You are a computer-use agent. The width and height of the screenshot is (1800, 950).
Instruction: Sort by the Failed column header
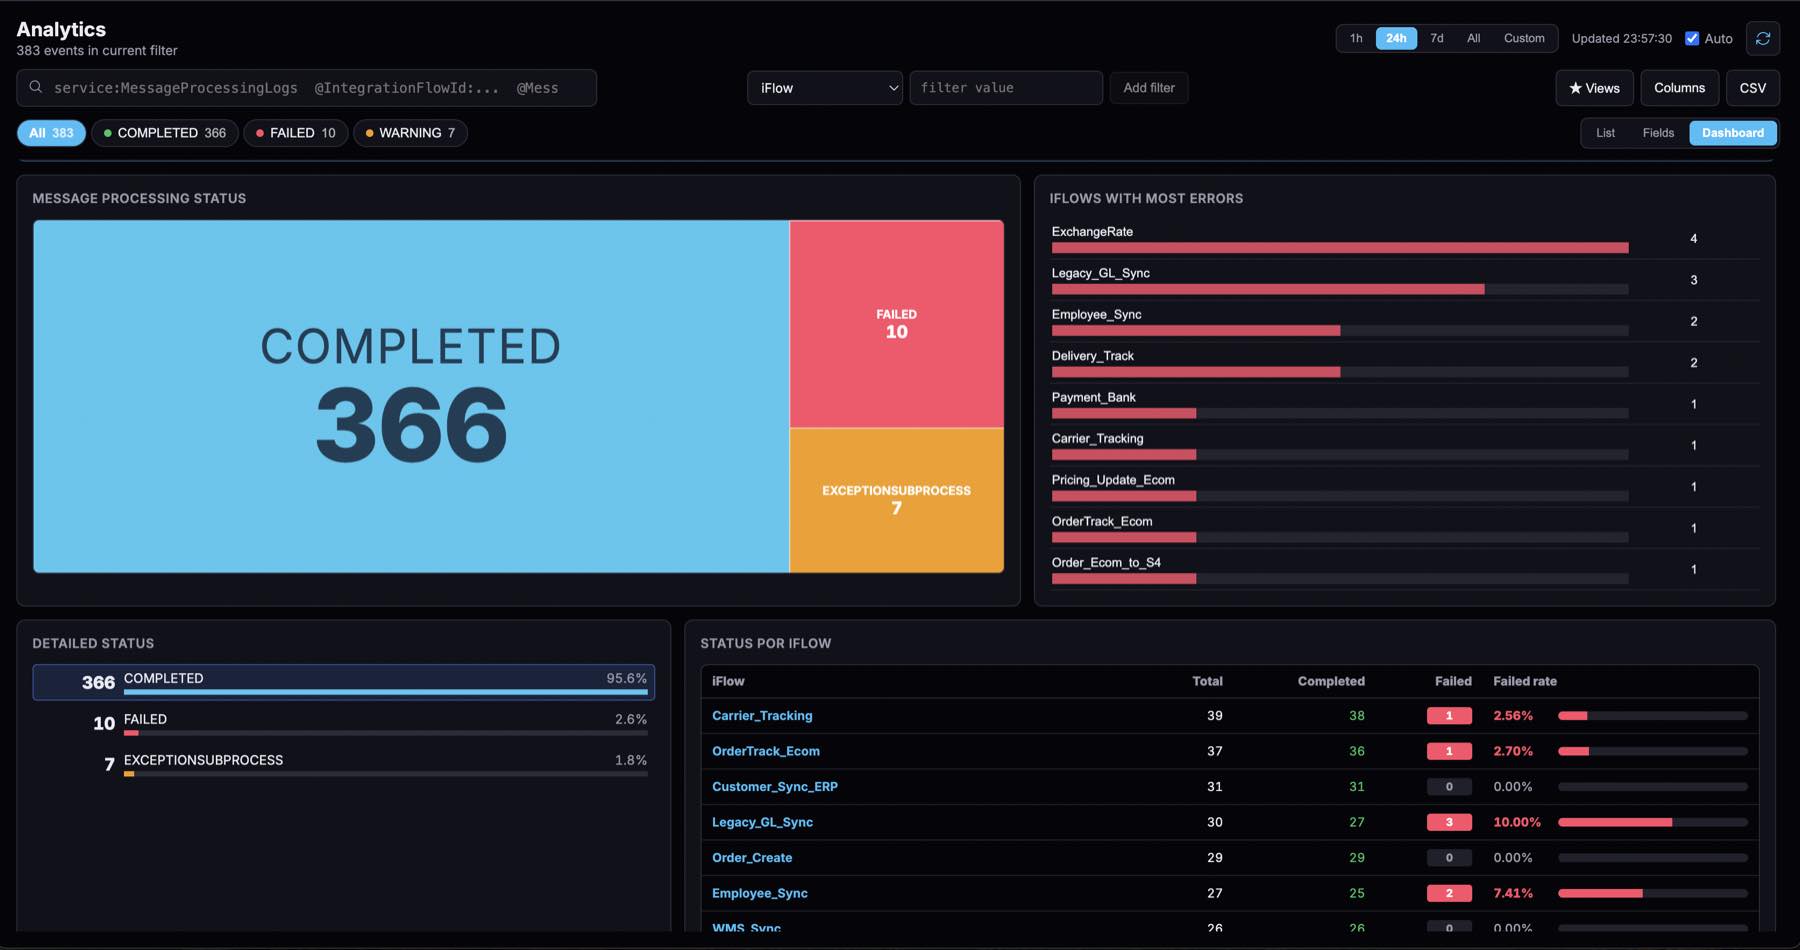coord(1453,681)
